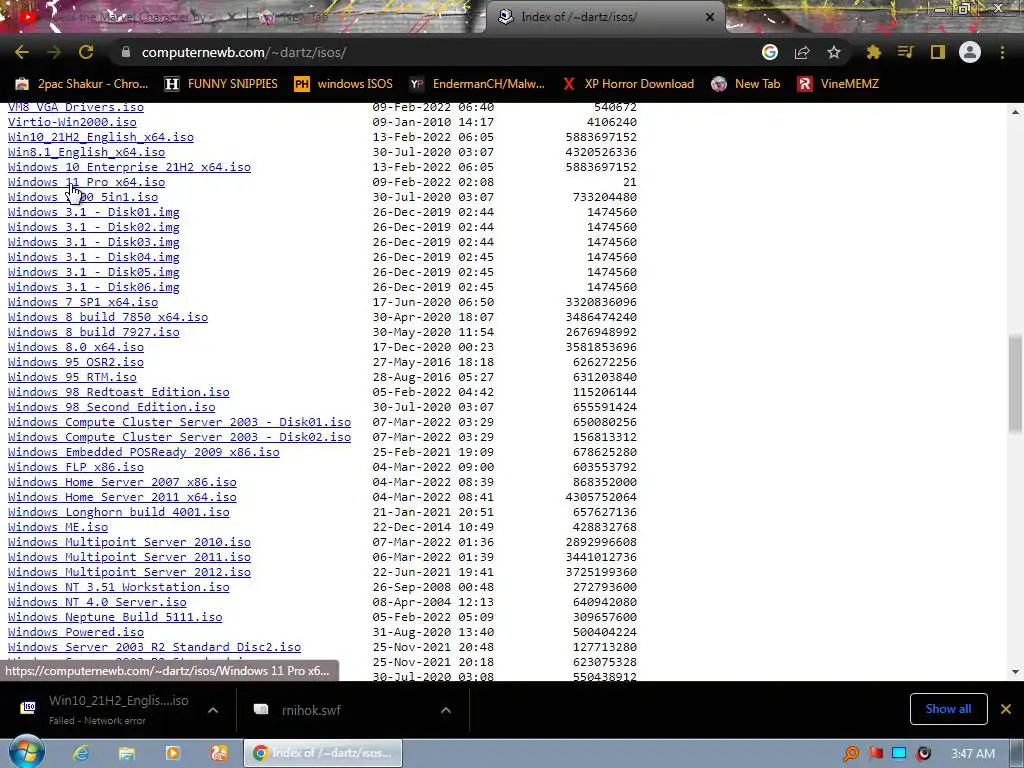The image size is (1024, 768).
Task: Download Windows 11 Pro x64.iso
Action: (86, 182)
